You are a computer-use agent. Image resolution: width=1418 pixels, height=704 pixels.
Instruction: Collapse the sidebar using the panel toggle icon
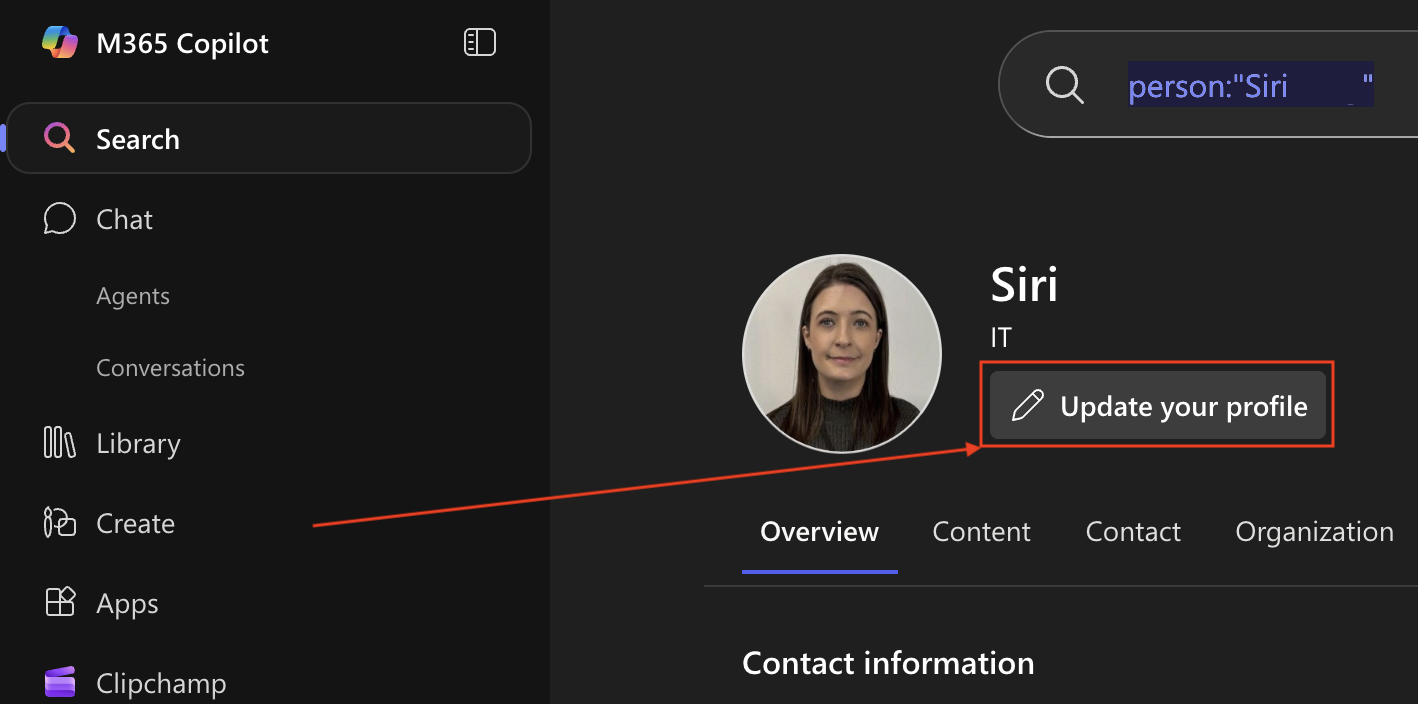point(480,42)
